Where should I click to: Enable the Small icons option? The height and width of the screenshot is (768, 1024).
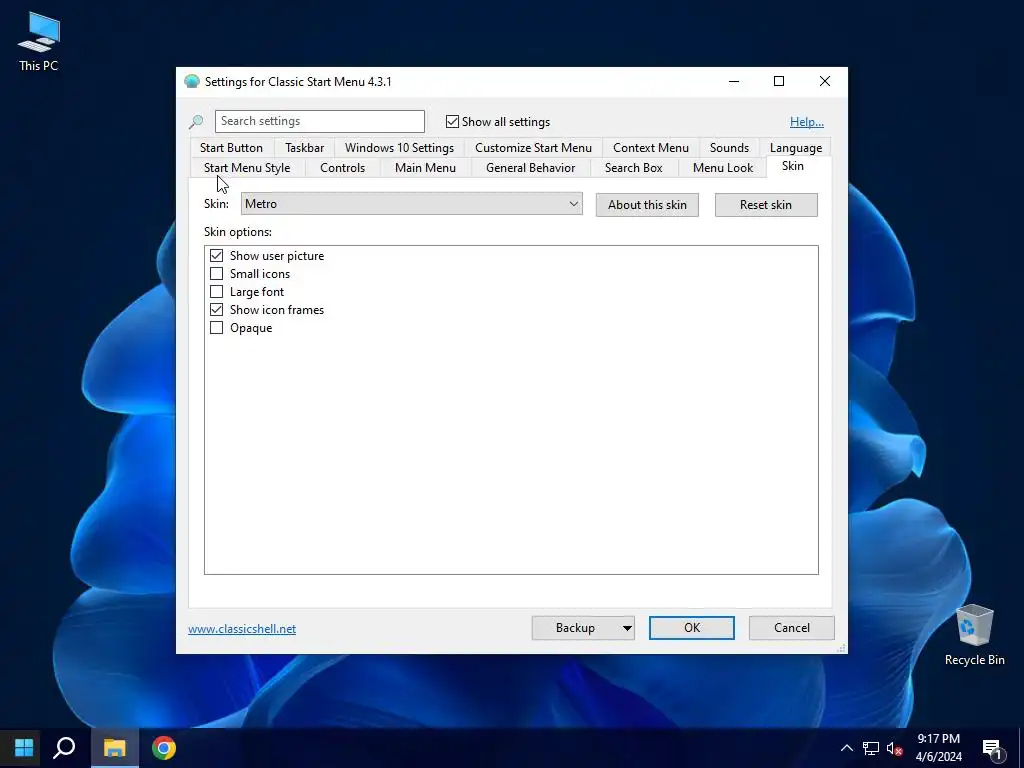point(216,274)
